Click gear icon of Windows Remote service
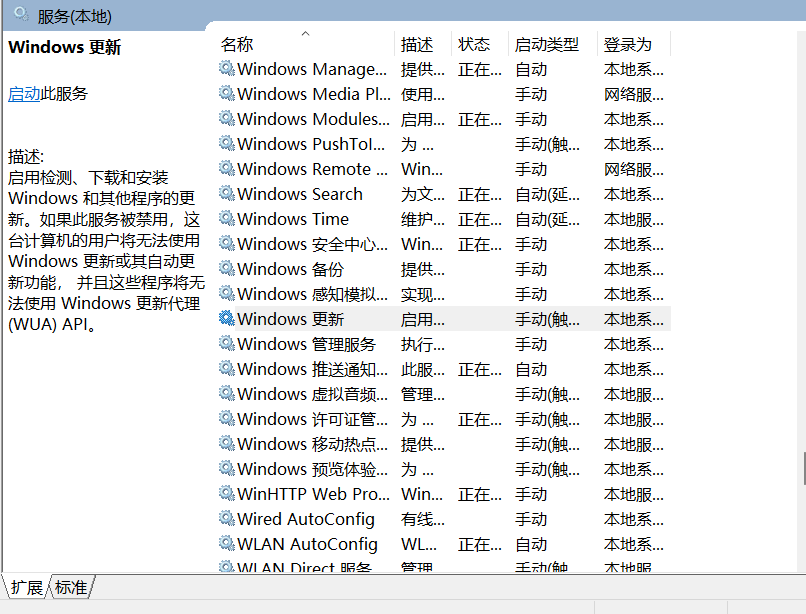The height and width of the screenshot is (614, 806). pyautogui.click(x=227, y=168)
